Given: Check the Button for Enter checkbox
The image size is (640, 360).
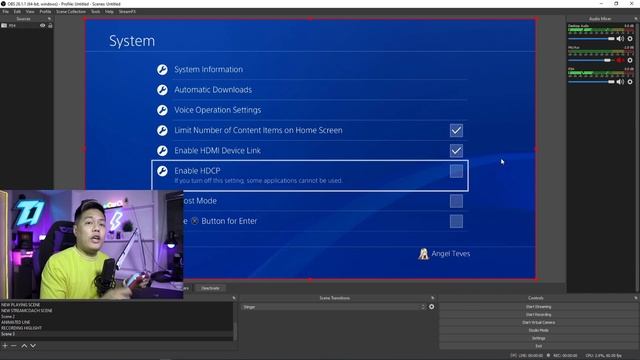Looking at the screenshot, I should (x=456, y=221).
